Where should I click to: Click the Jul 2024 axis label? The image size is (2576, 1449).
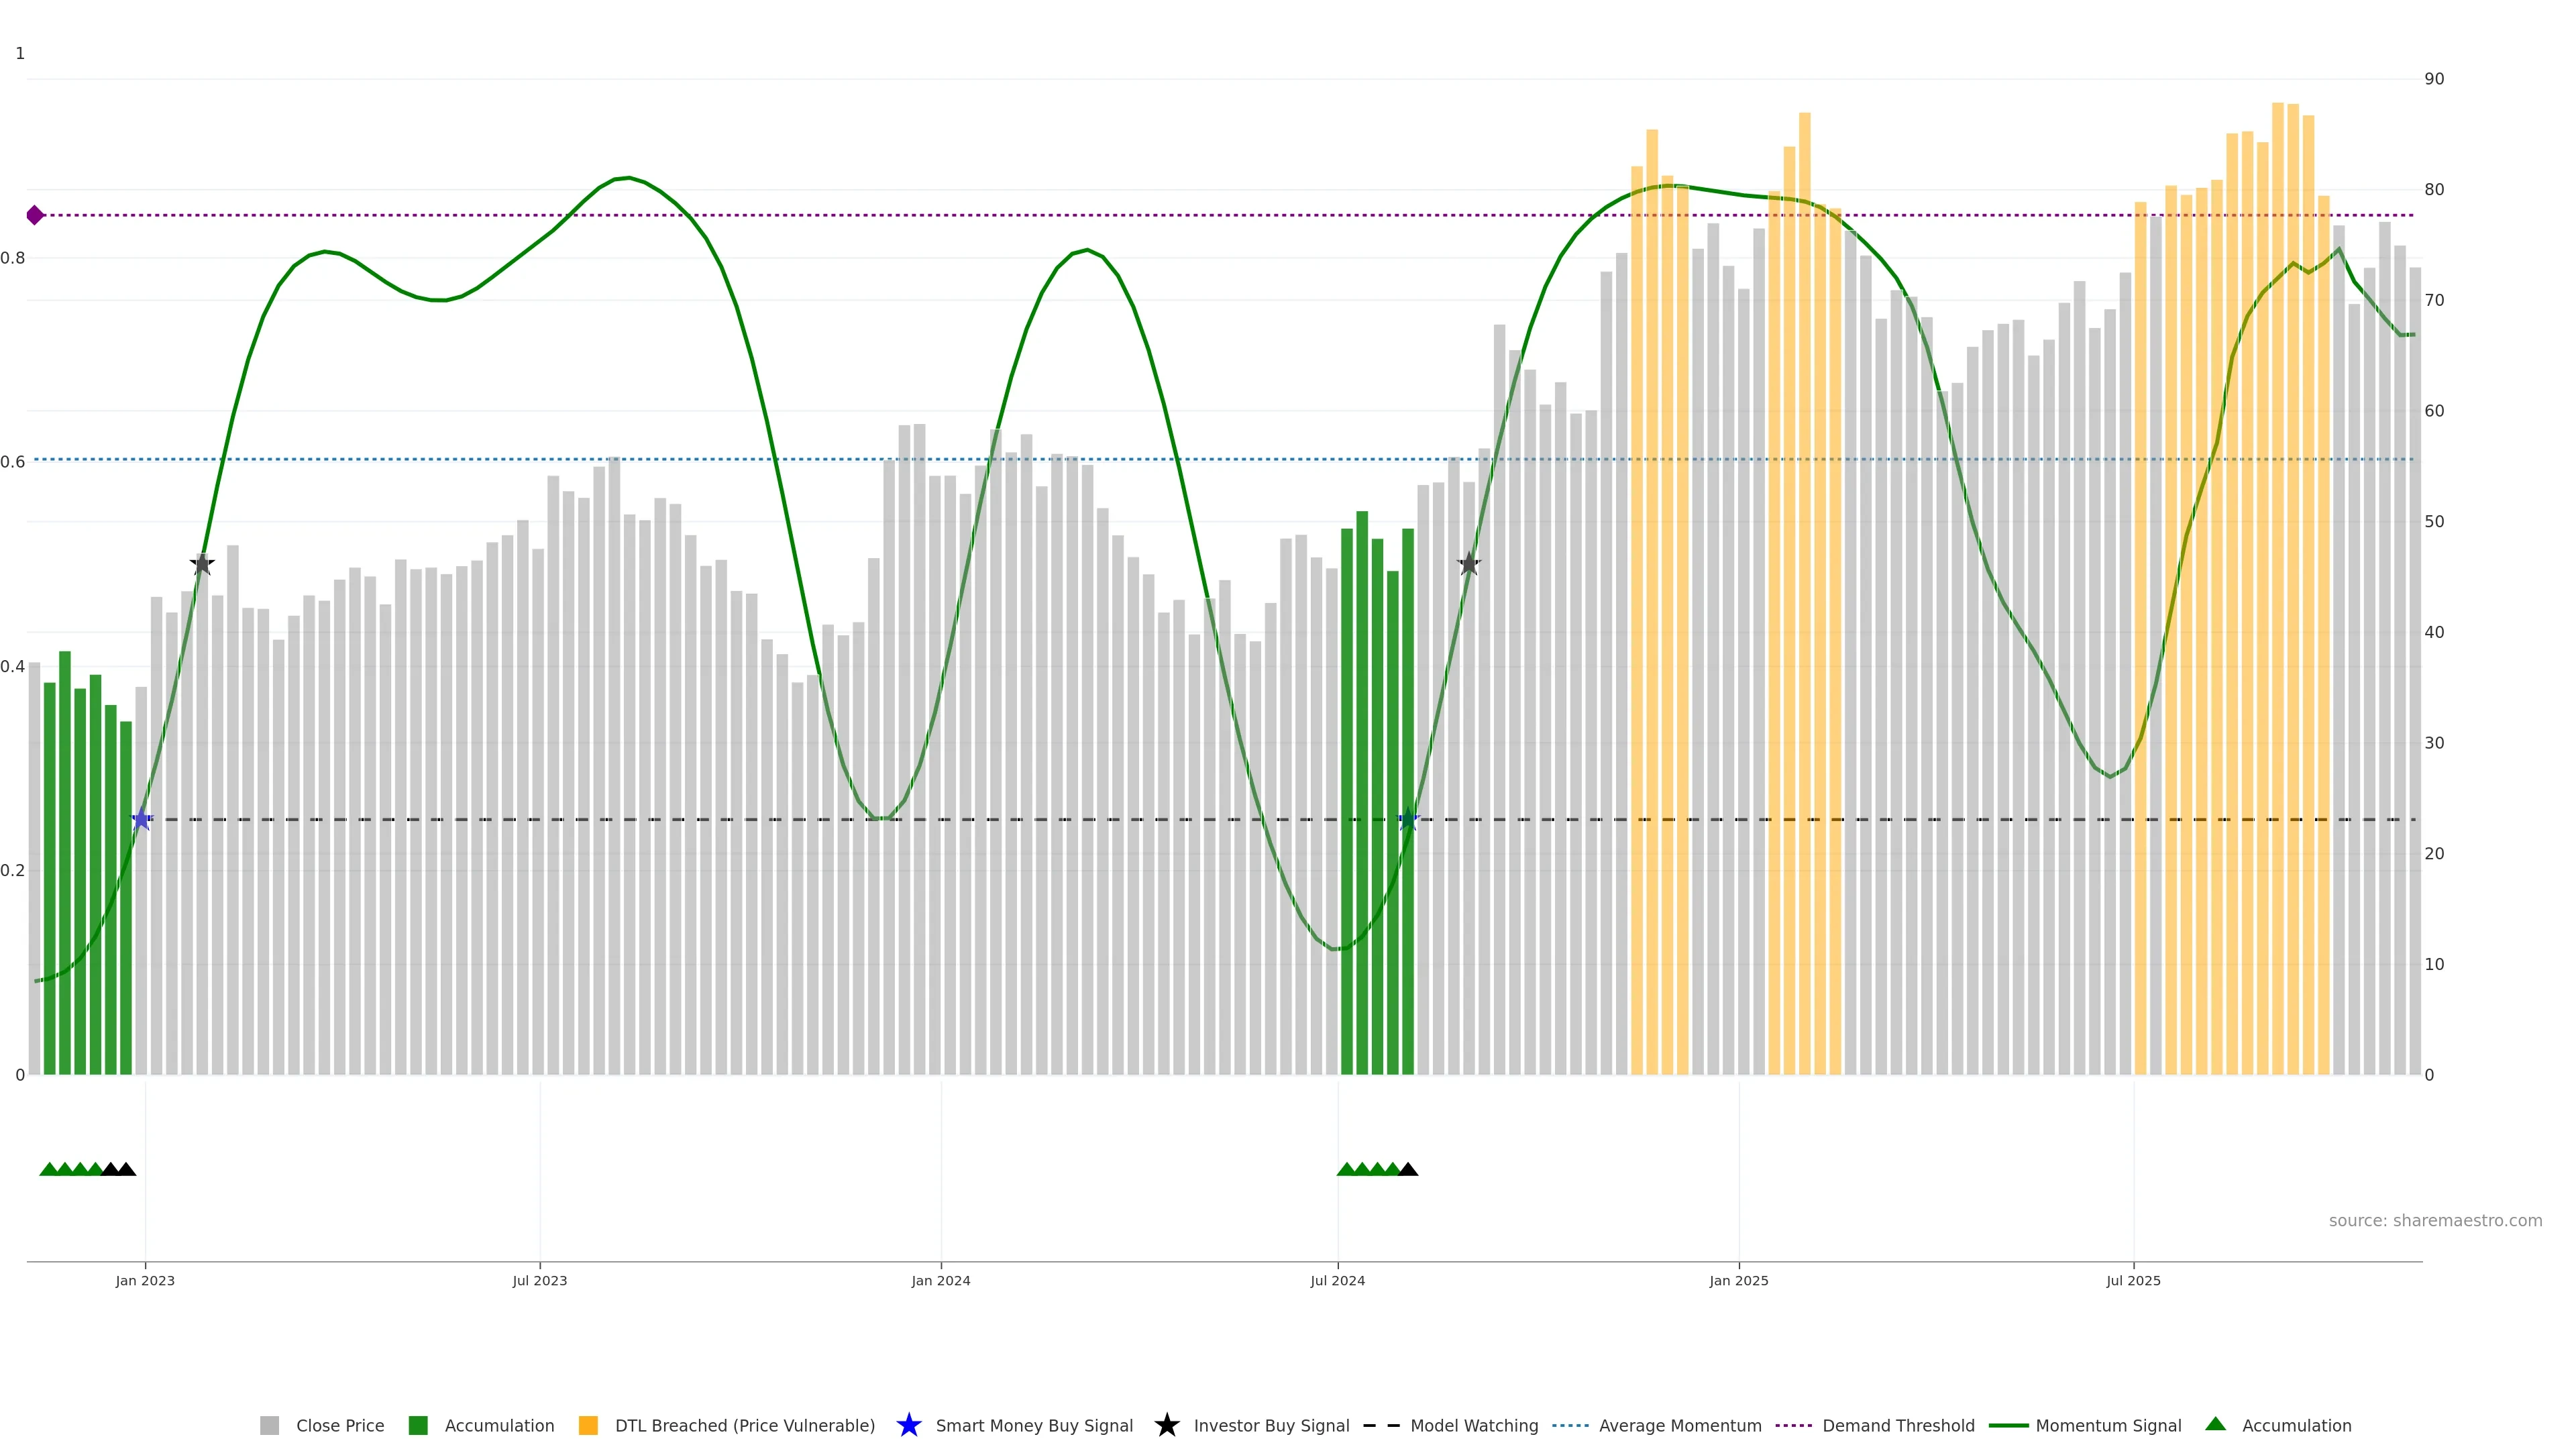[1337, 1281]
